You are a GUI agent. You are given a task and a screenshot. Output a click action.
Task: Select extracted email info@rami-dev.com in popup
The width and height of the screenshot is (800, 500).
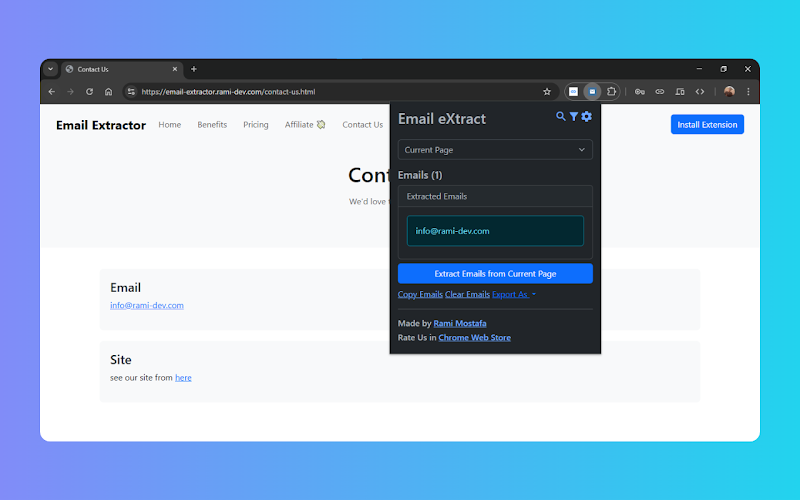coord(495,231)
